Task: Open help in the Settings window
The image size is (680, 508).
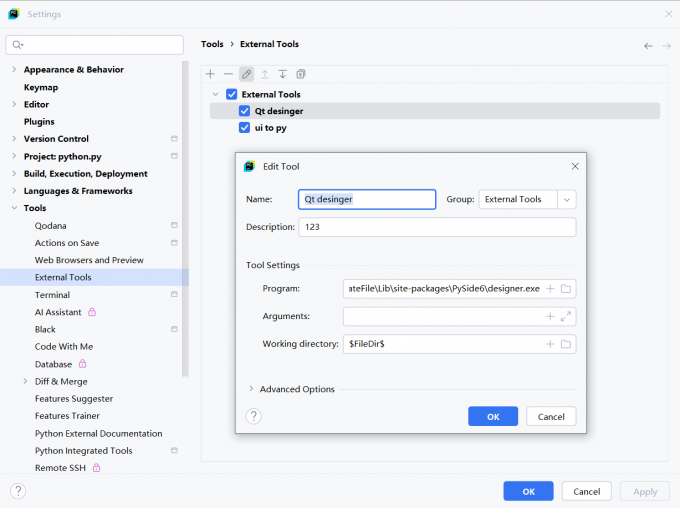Action: coord(18,491)
